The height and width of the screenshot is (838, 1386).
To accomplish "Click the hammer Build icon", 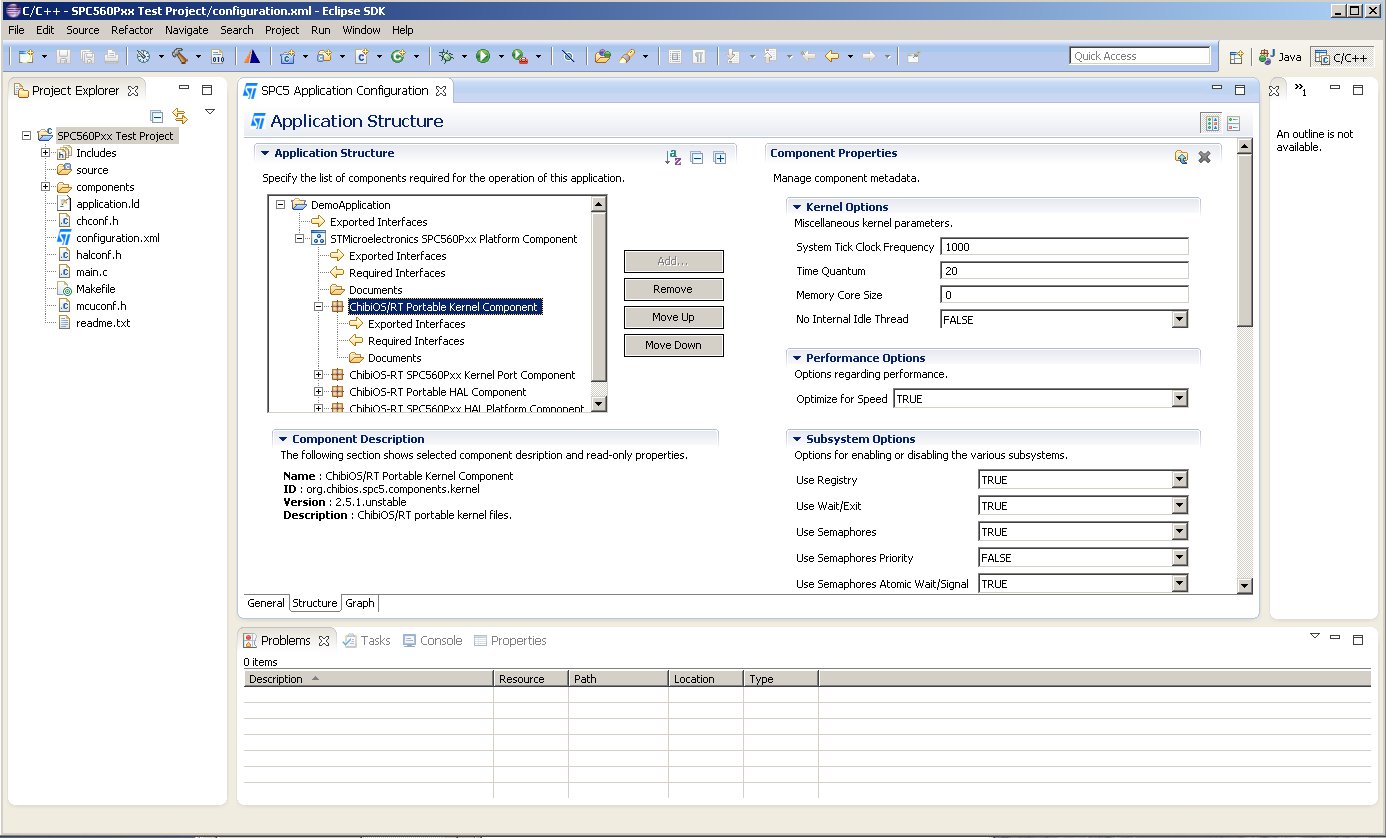I will [x=180, y=57].
